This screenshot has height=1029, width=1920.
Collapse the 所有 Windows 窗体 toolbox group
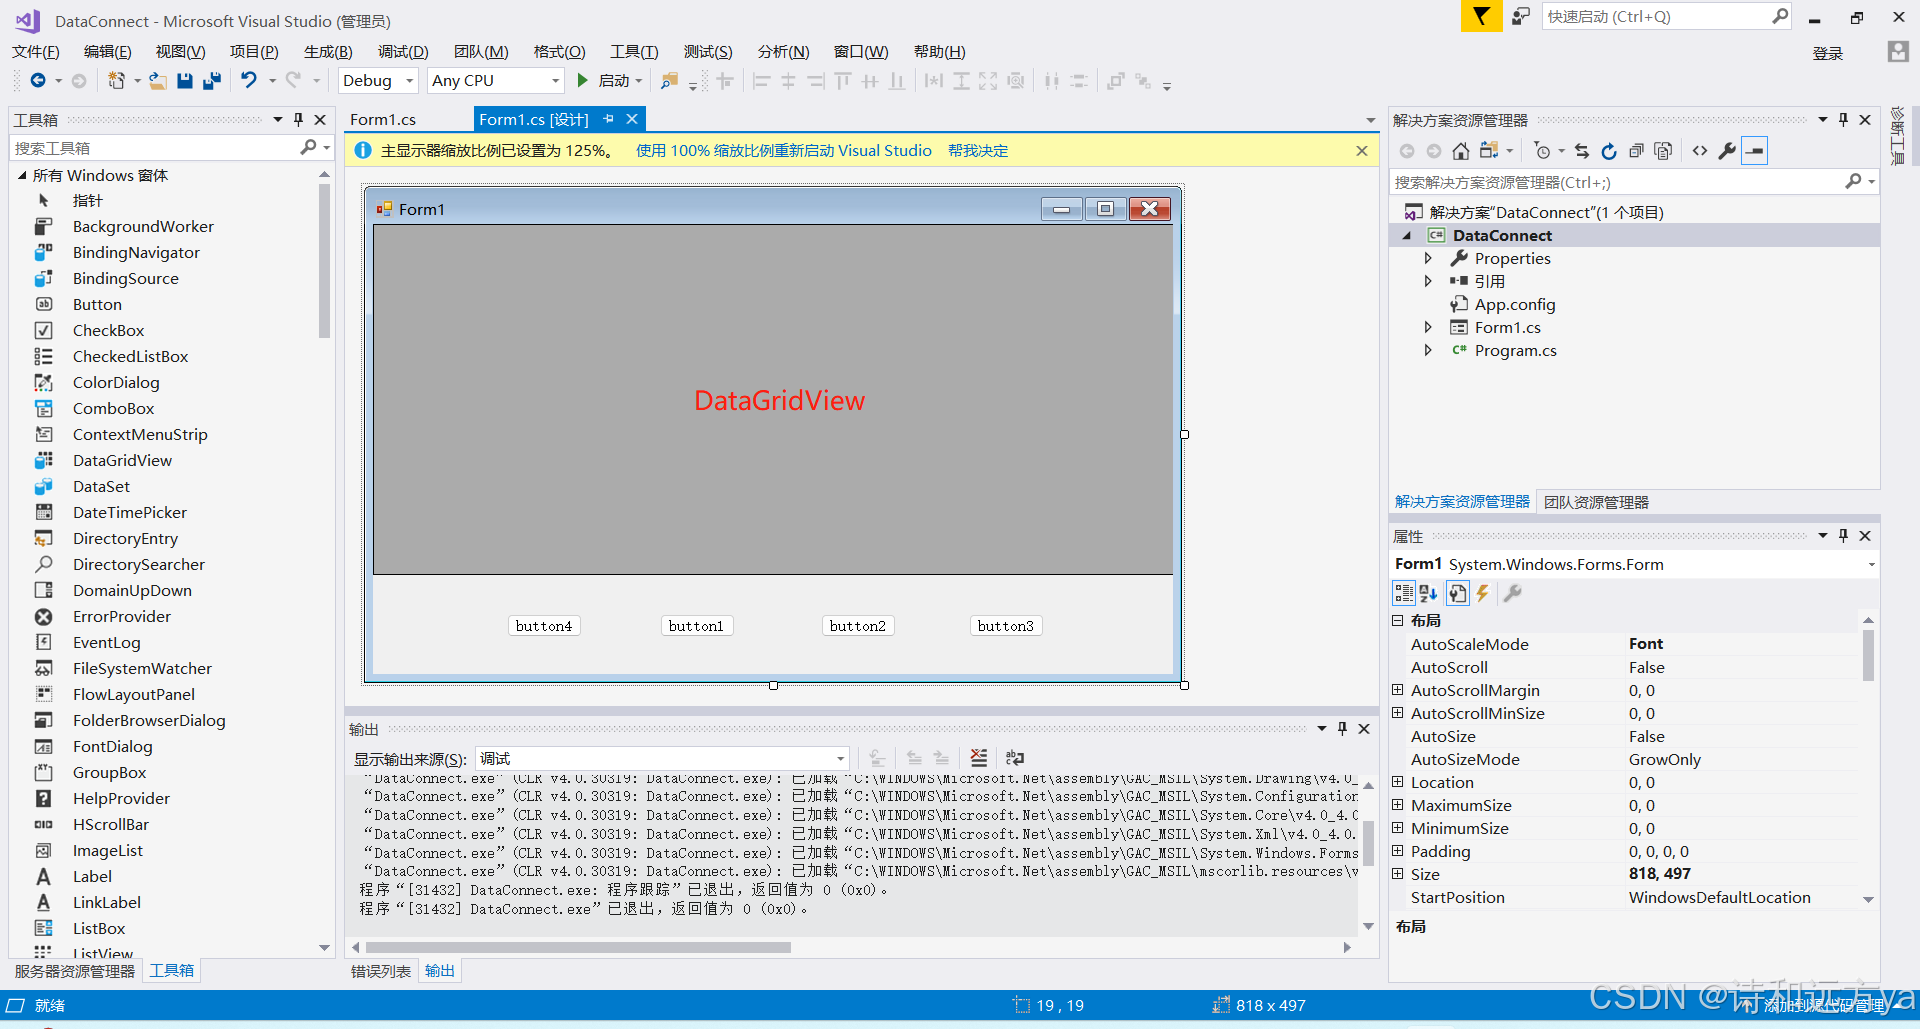click(22, 175)
